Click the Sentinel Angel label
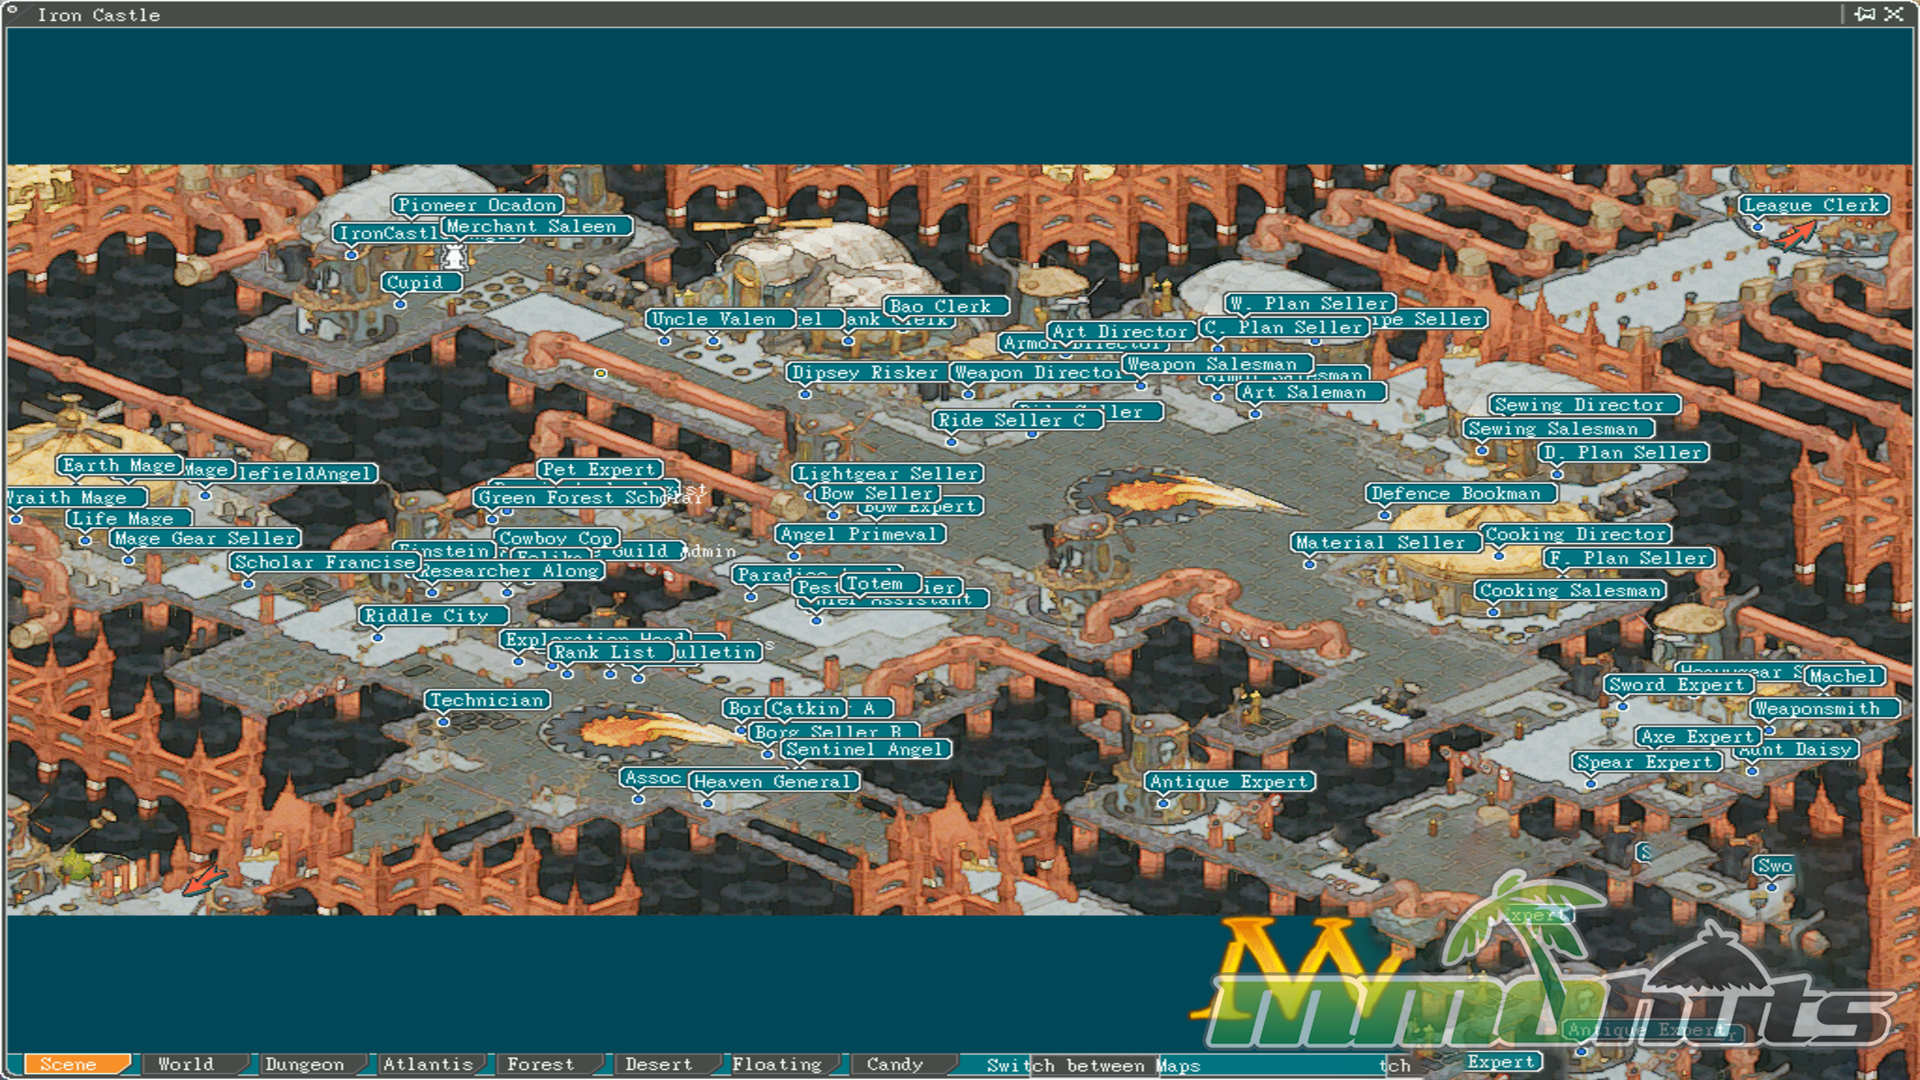1920x1080 pixels. (864, 749)
